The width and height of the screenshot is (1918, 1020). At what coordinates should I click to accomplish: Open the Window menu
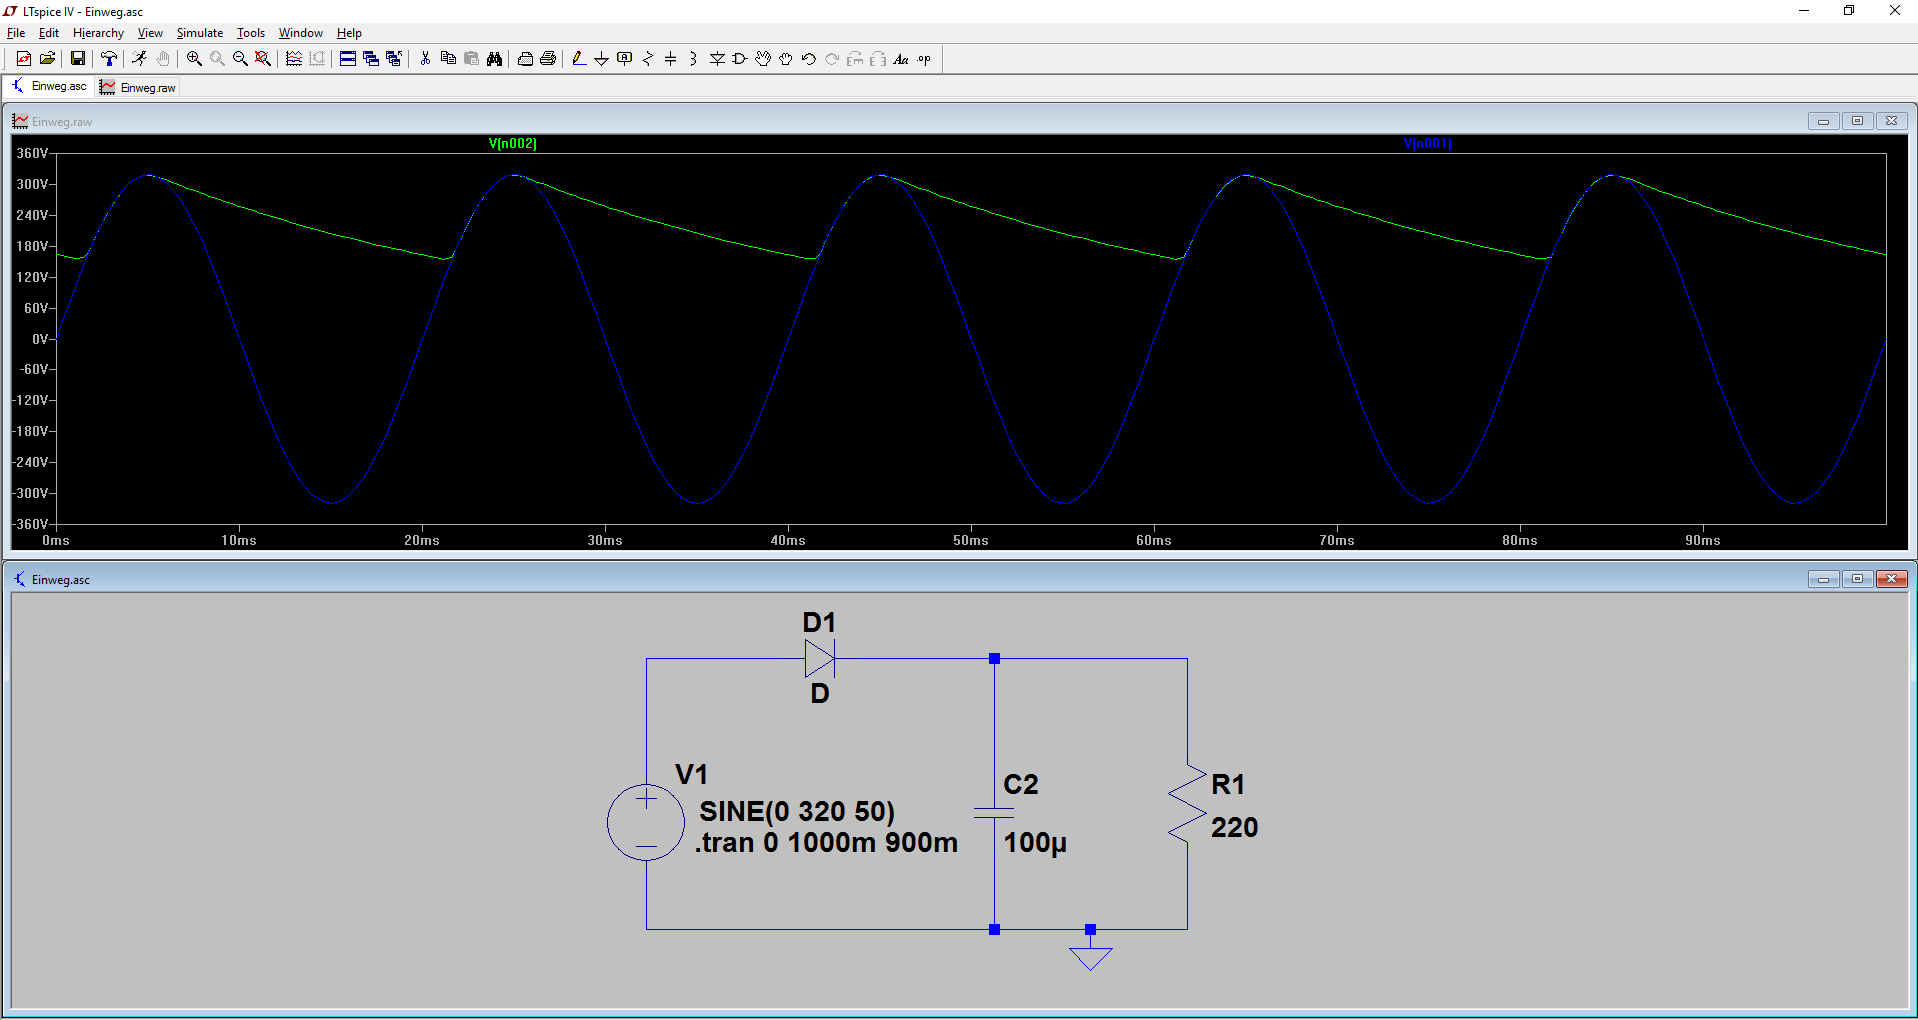(301, 33)
